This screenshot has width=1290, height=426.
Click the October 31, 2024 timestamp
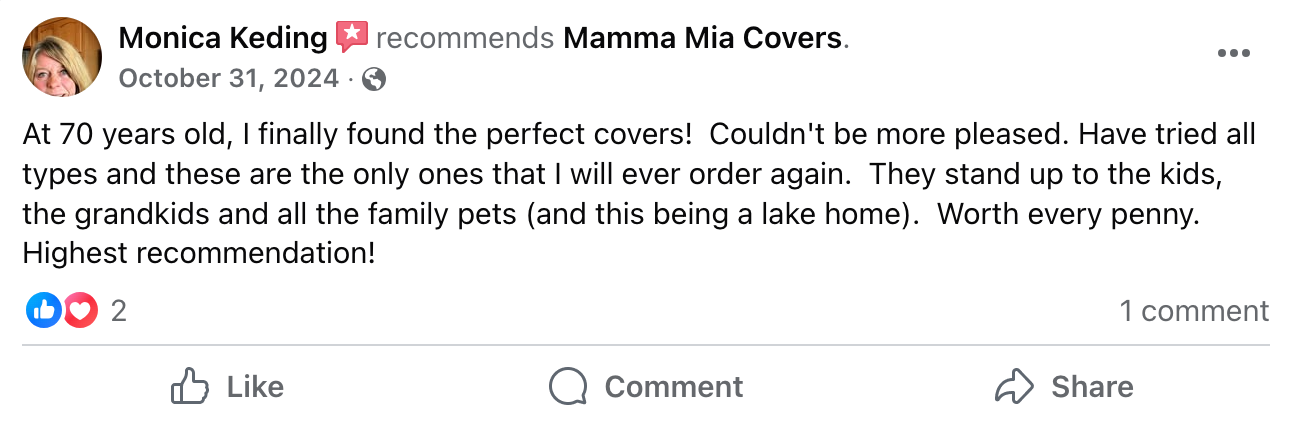pyautogui.click(x=228, y=78)
